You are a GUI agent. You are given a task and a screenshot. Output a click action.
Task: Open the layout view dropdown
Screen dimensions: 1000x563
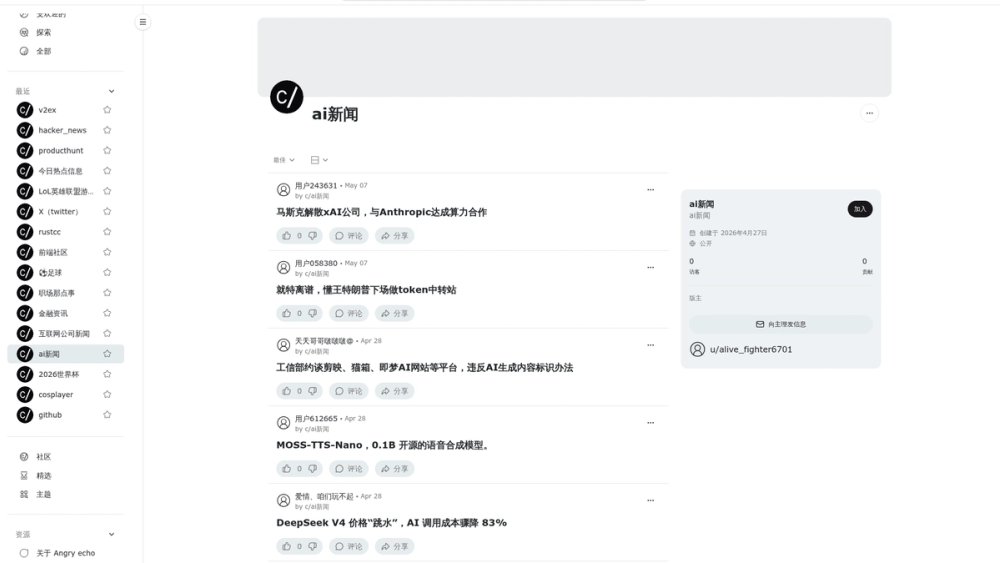coord(319,160)
